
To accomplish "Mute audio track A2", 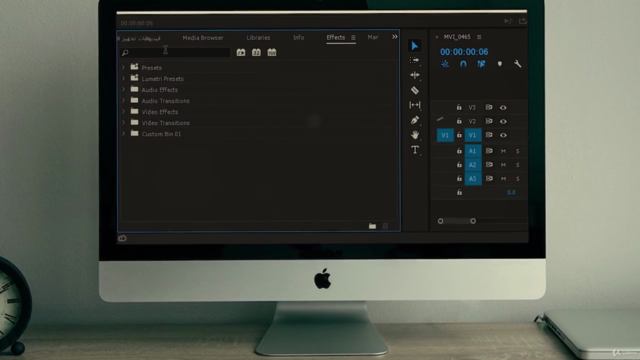I will [x=503, y=165].
